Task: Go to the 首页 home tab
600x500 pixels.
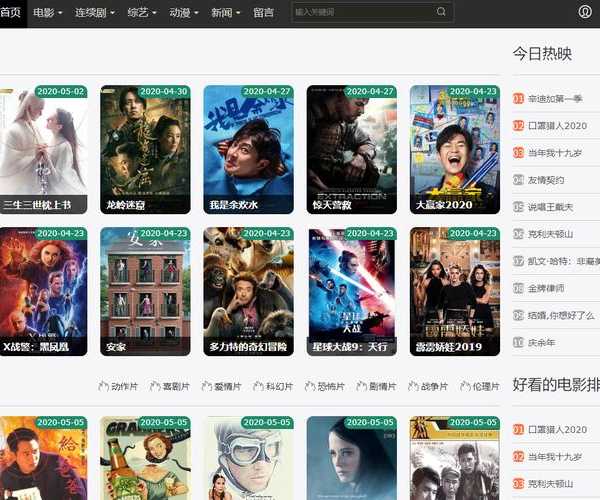Action: point(12,13)
